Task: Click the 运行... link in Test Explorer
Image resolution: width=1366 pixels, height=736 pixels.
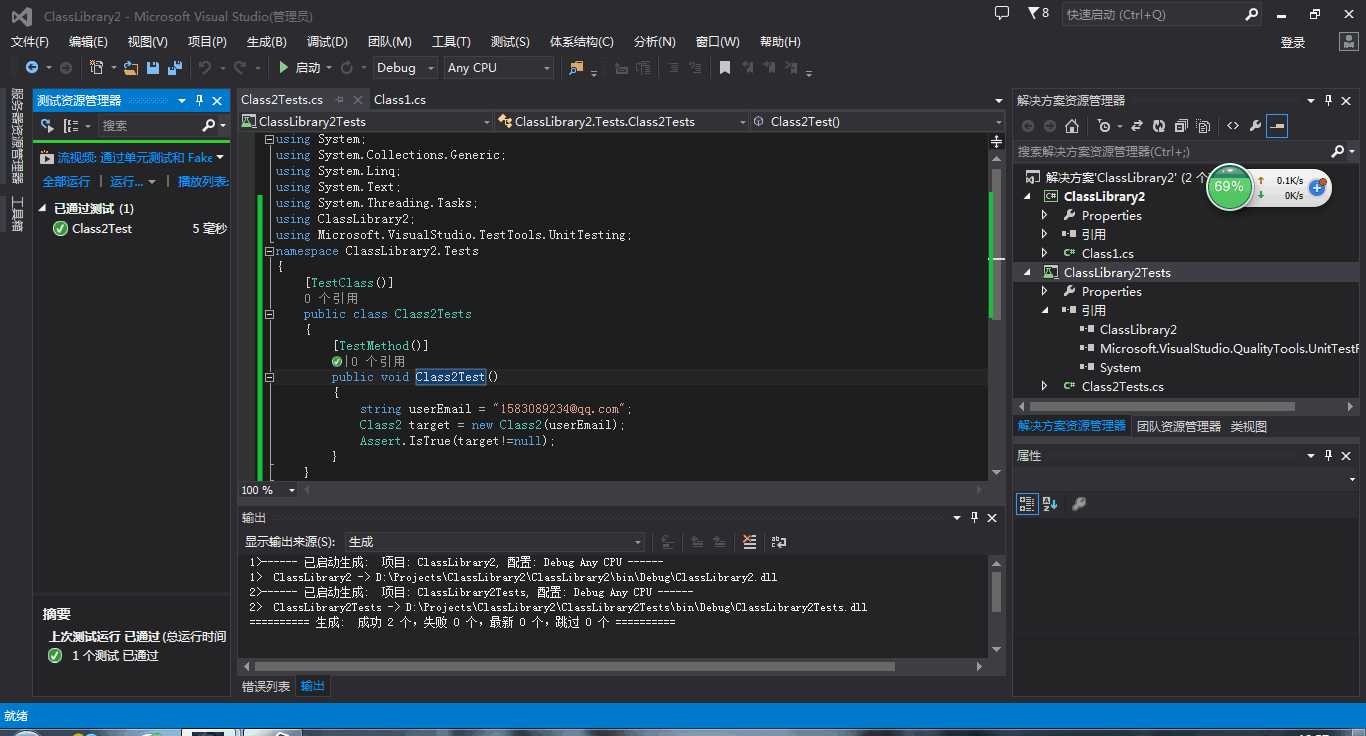Action: (127, 182)
